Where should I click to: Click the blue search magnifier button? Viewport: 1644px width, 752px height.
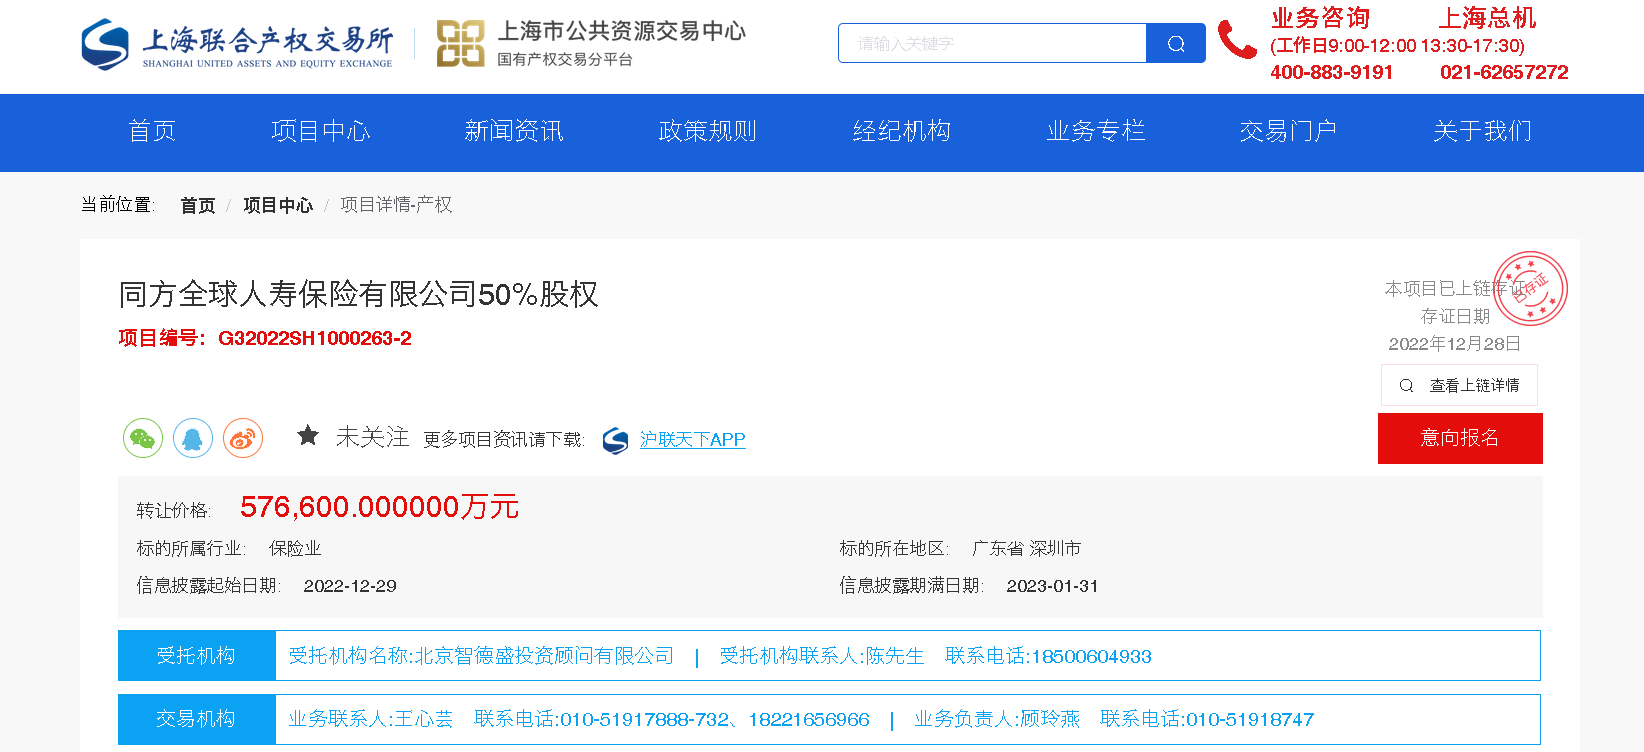click(x=1176, y=43)
